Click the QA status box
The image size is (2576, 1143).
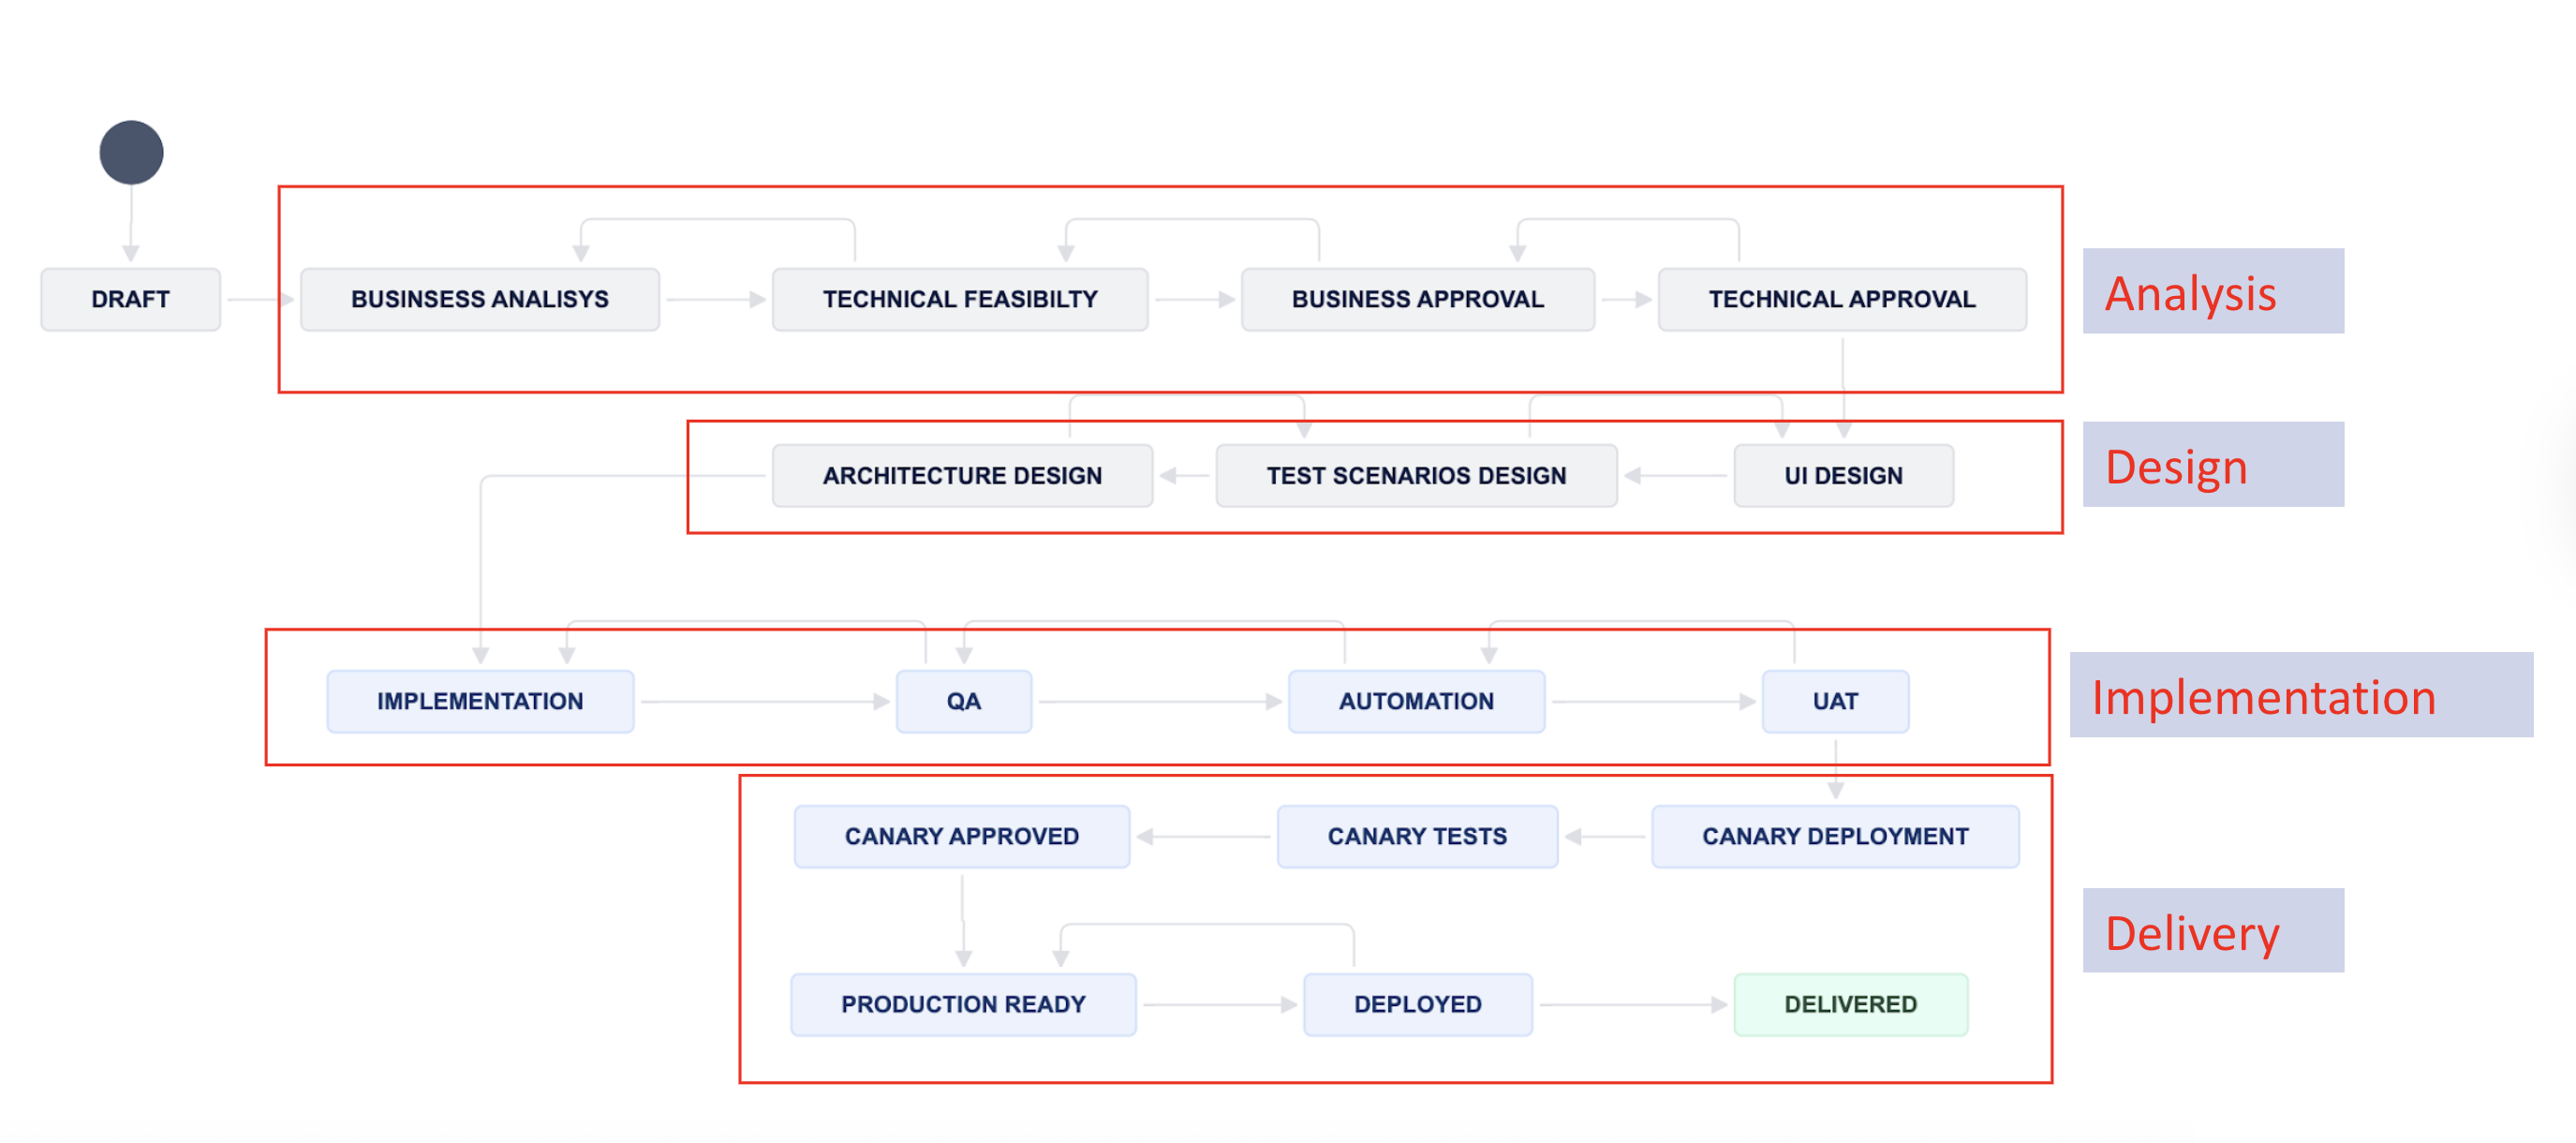tap(963, 701)
